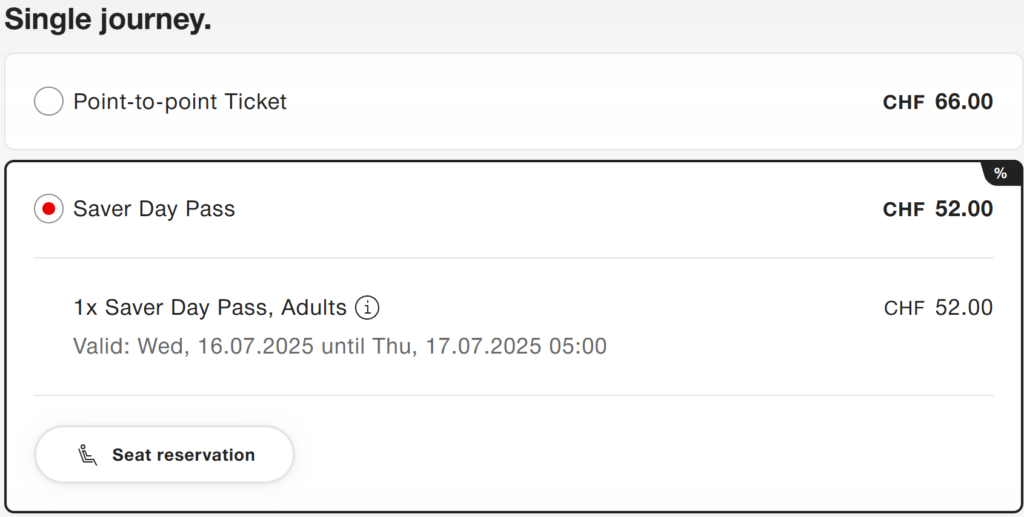This screenshot has width=1024, height=517.
Task: Click the 'CHF' label before 66.00
Action: coord(903,102)
